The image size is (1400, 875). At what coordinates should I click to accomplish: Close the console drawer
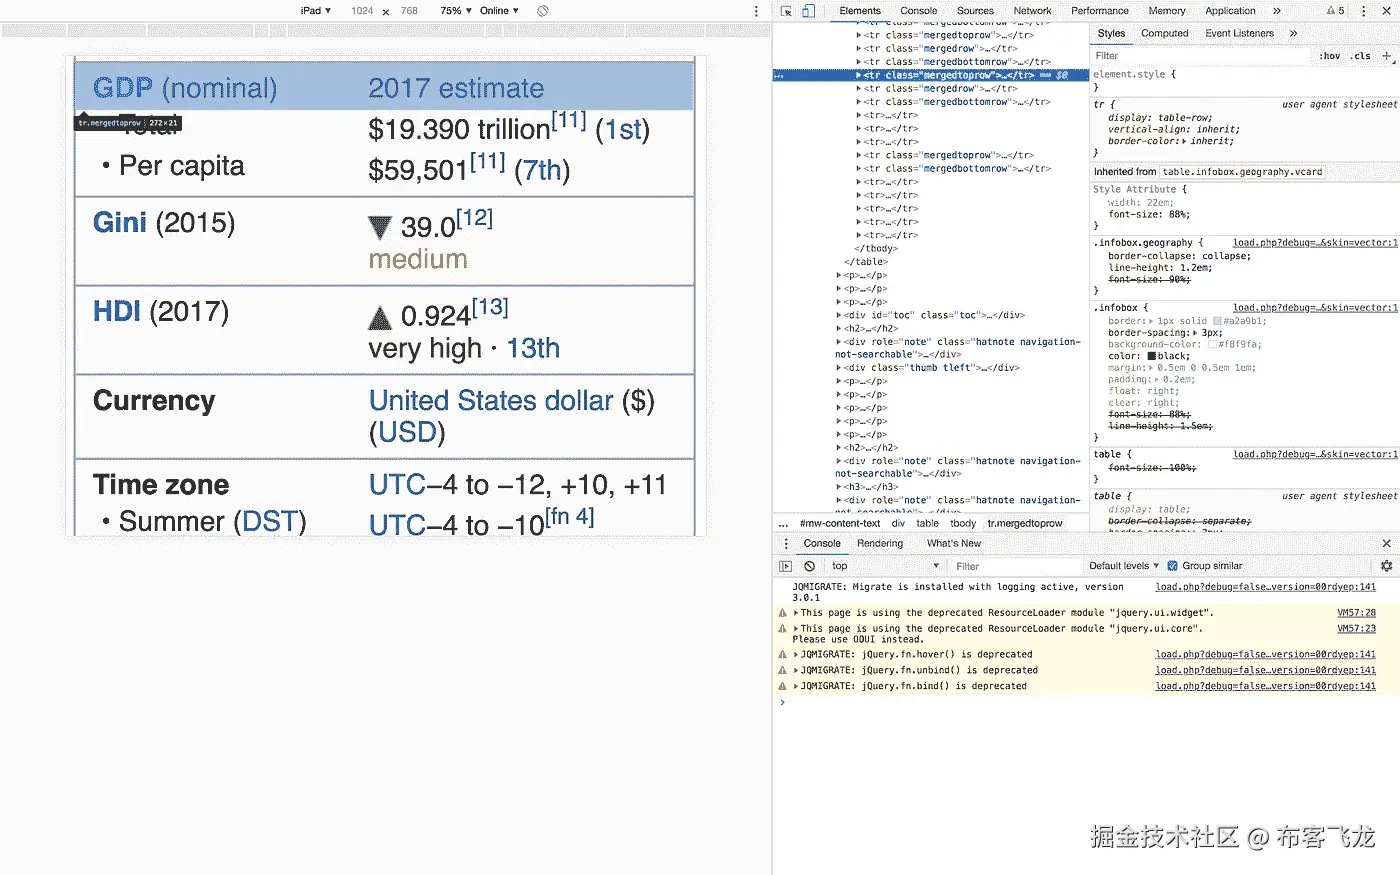pos(1386,543)
